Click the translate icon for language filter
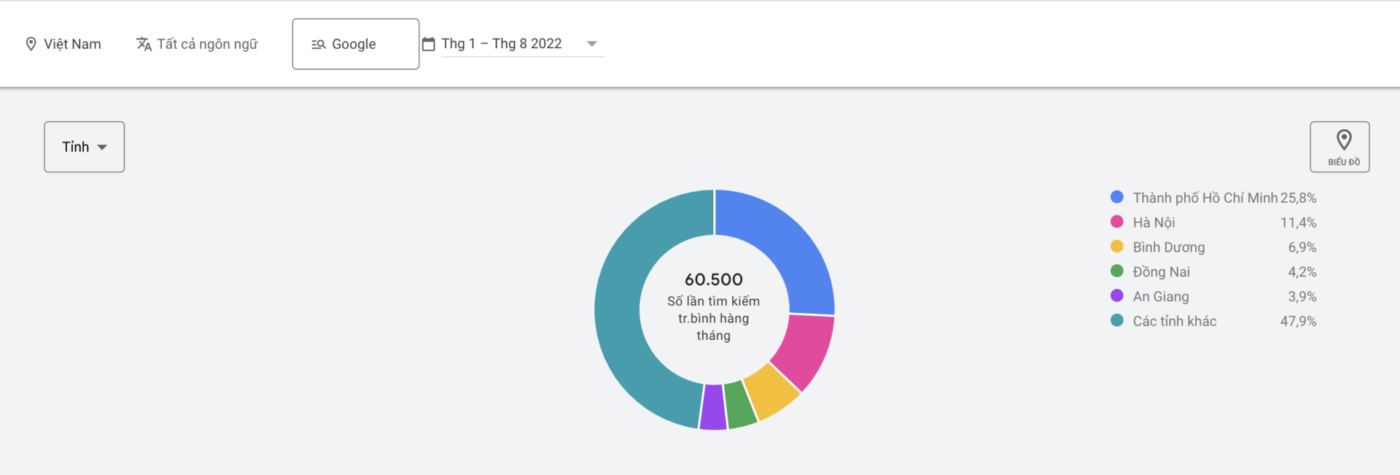Screen dimensions: 1400x475 coord(144,44)
